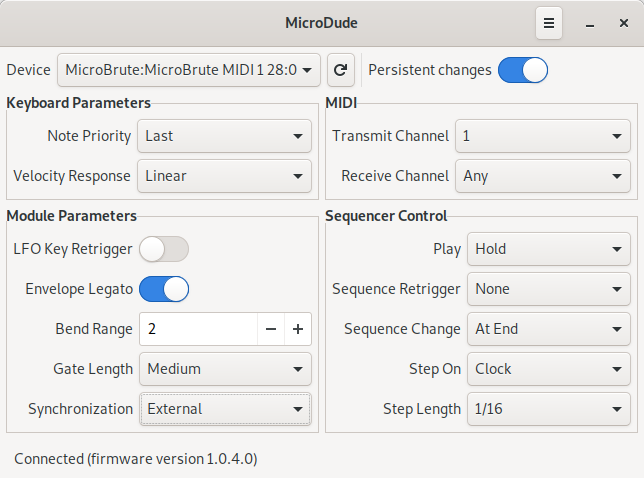Viewport: 644px width, 478px height.
Task: Open the Note Priority dropdown
Action: (224, 136)
